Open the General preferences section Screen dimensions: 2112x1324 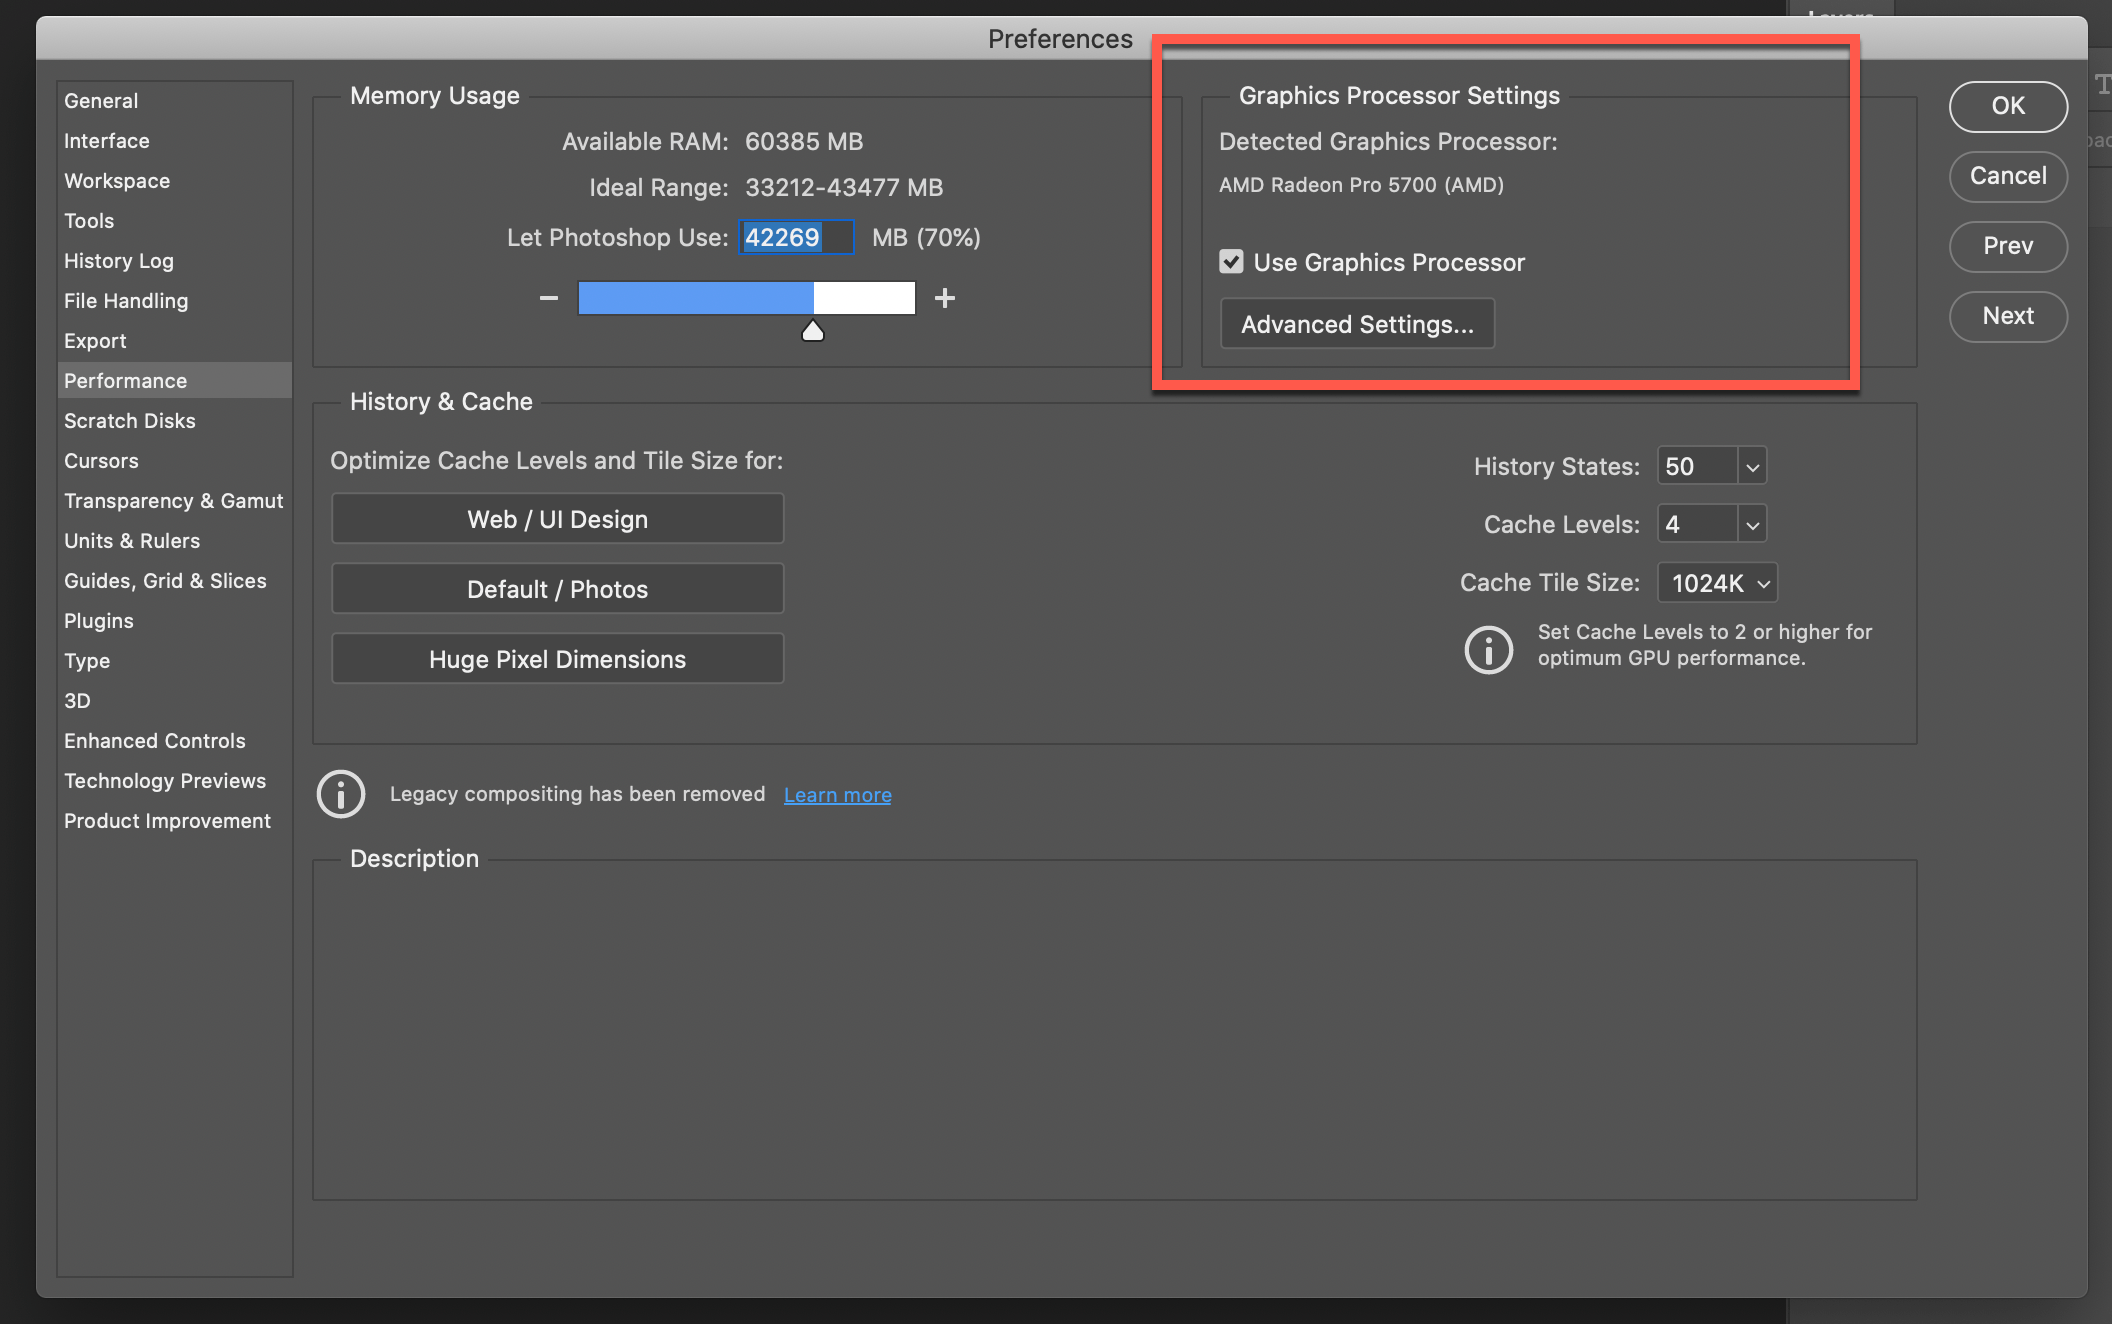(100, 100)
